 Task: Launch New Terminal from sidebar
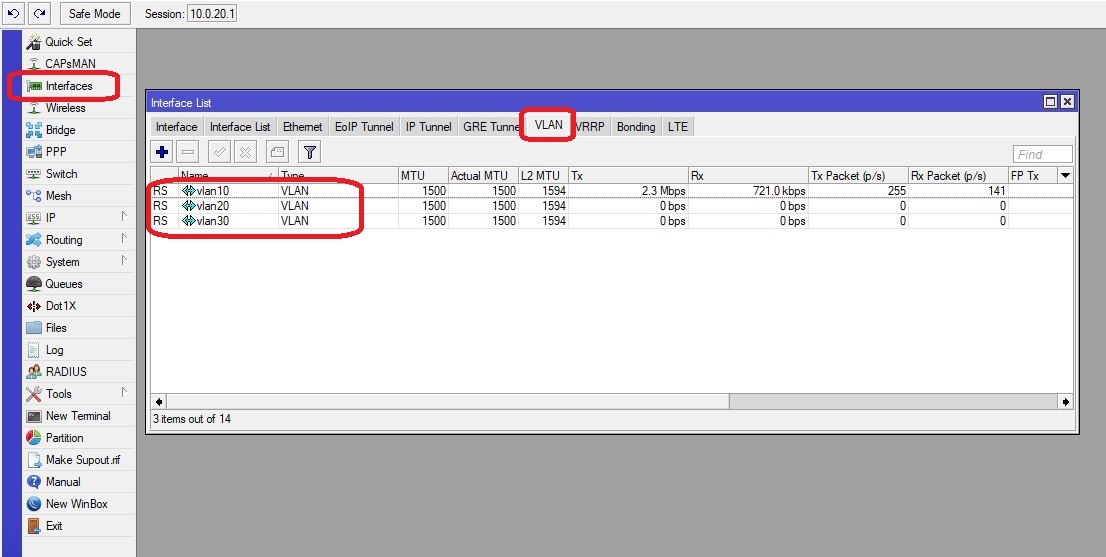(77, 416)
